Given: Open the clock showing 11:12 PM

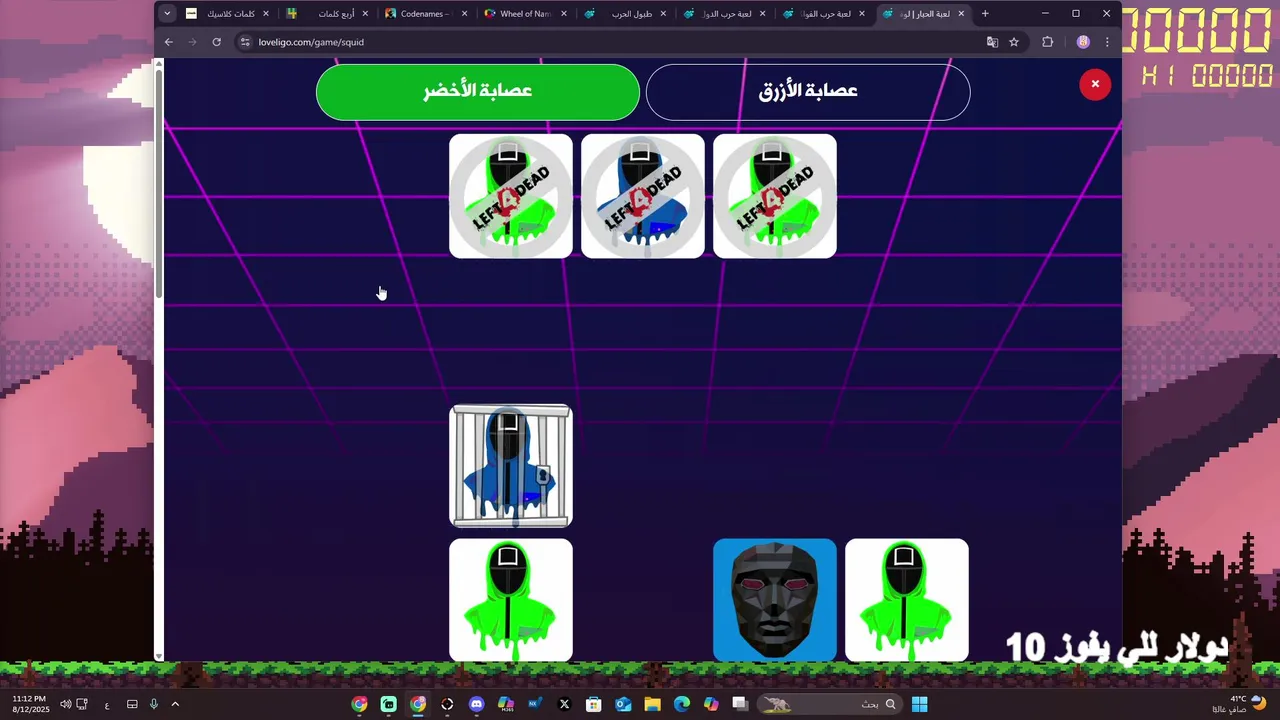Looking at the screenshot, I should [29, 704].
